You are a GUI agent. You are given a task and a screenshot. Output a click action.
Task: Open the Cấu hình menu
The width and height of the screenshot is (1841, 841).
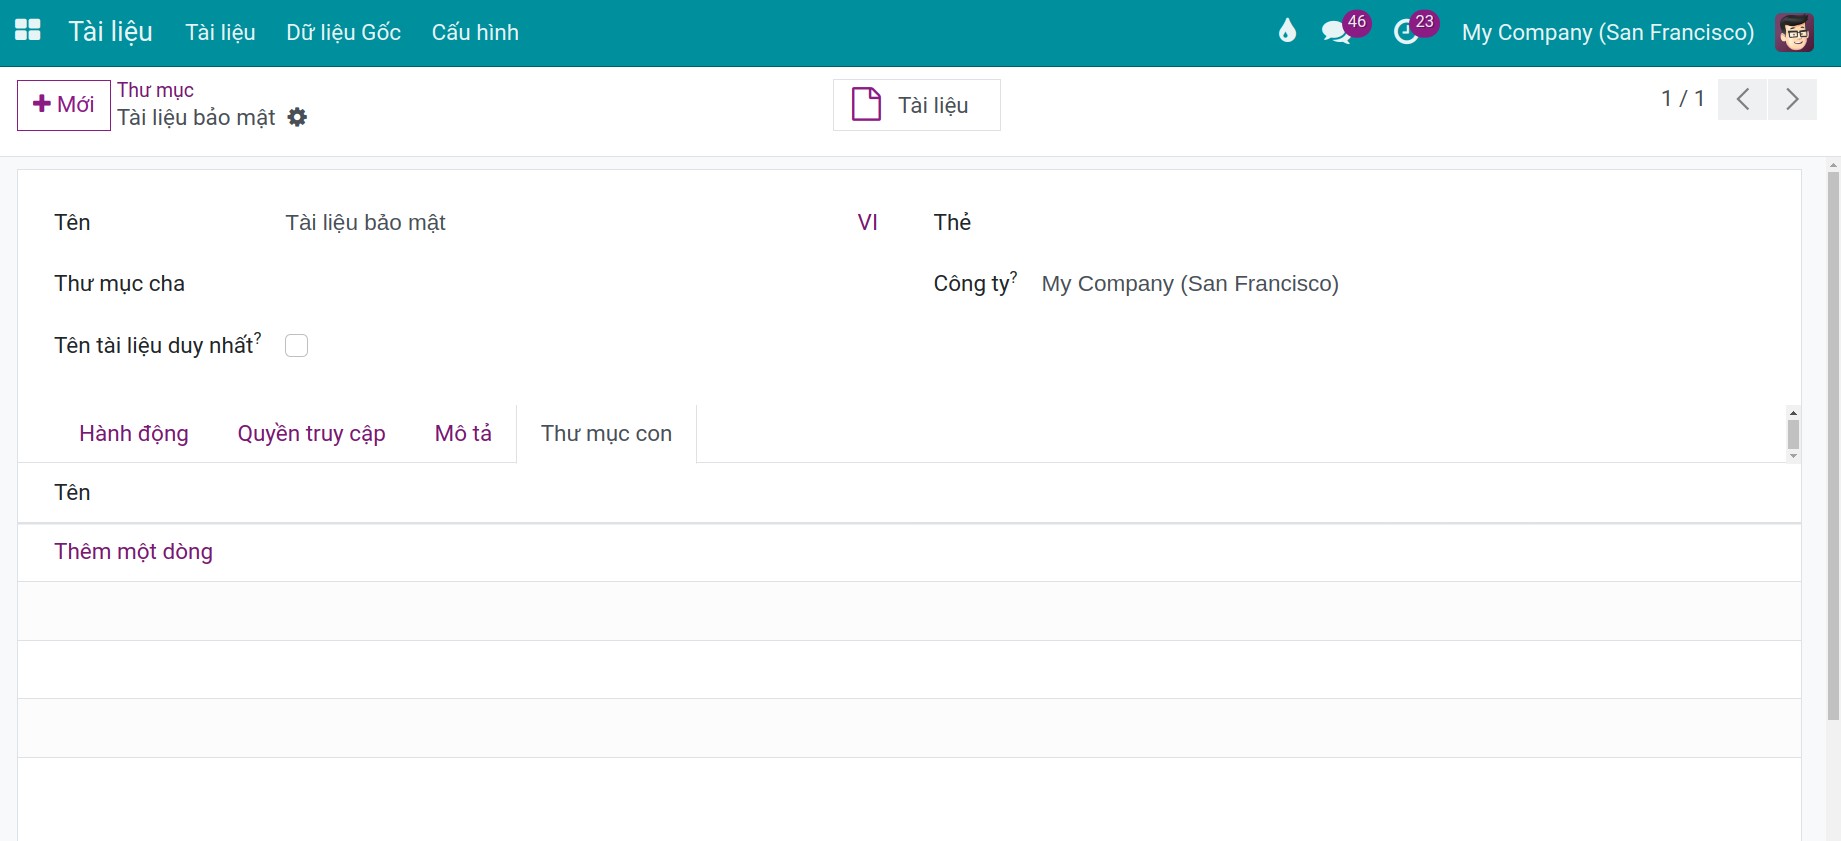[x=475, y=32]
